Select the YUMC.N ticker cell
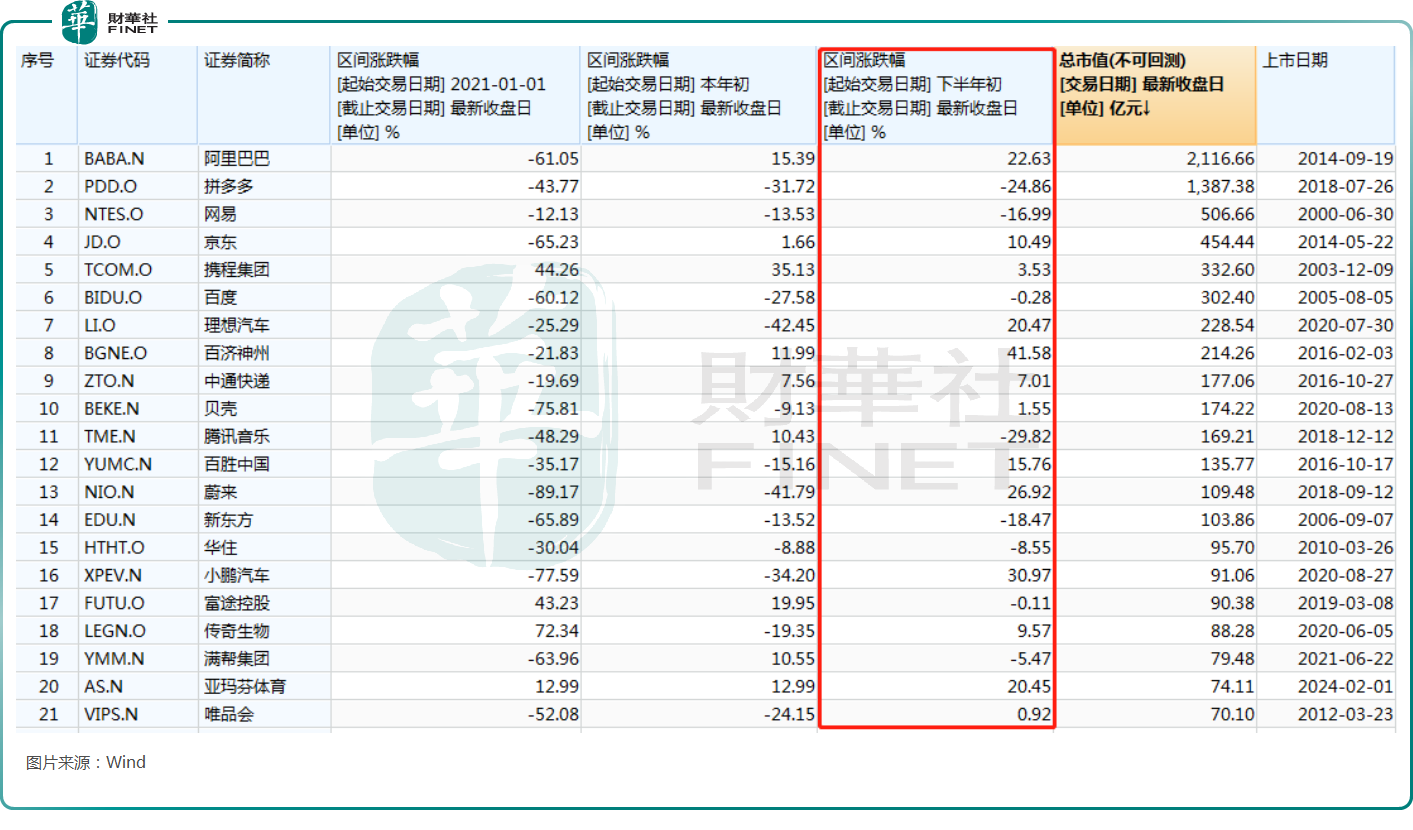The width and height of the screenshot is (1413, 830). click(x=138, y=464)
